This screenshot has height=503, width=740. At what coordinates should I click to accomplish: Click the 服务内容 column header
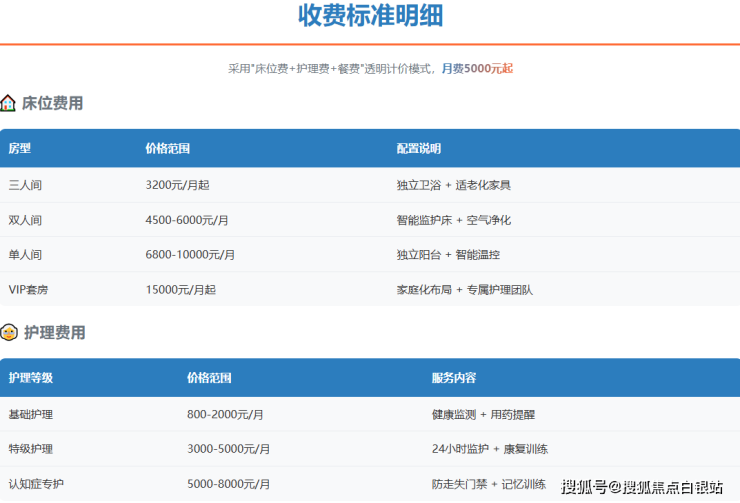click(x=453, y=378)
